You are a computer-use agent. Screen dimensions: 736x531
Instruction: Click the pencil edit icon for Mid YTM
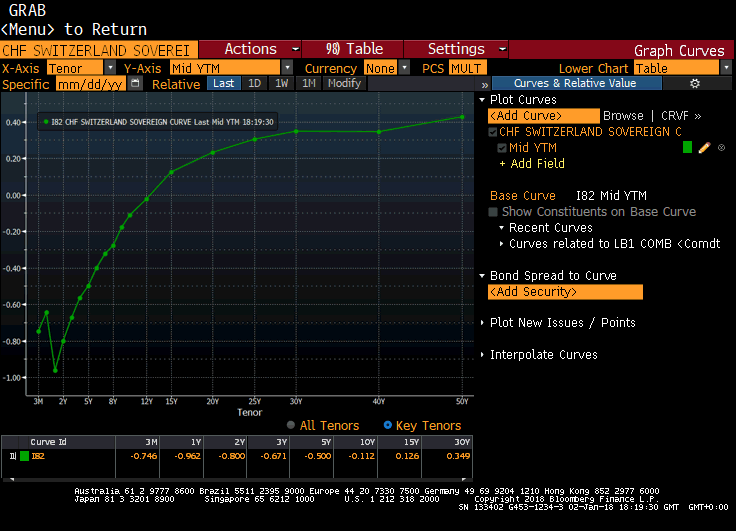(704, 148)
